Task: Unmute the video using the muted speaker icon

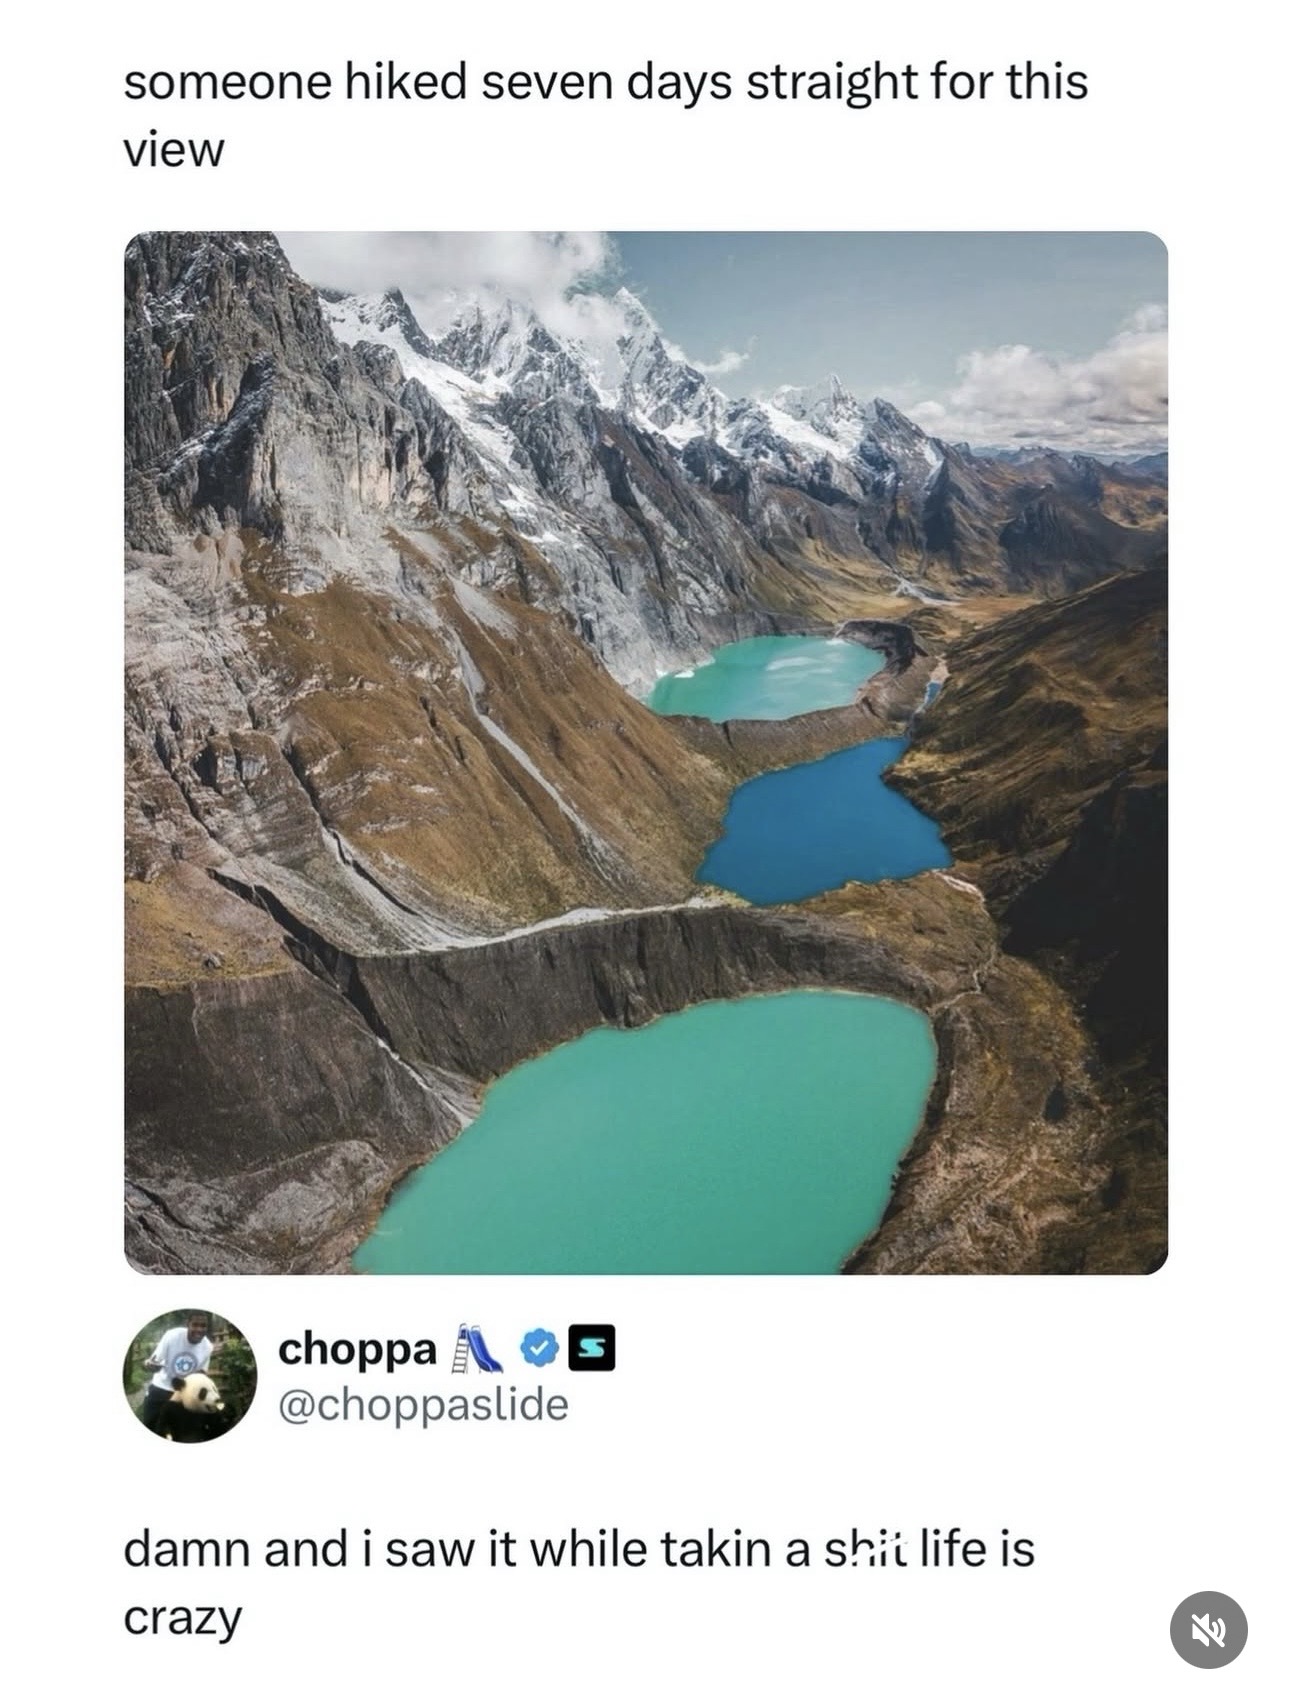Action: pyautogui.click(x=1208, y=1629)
